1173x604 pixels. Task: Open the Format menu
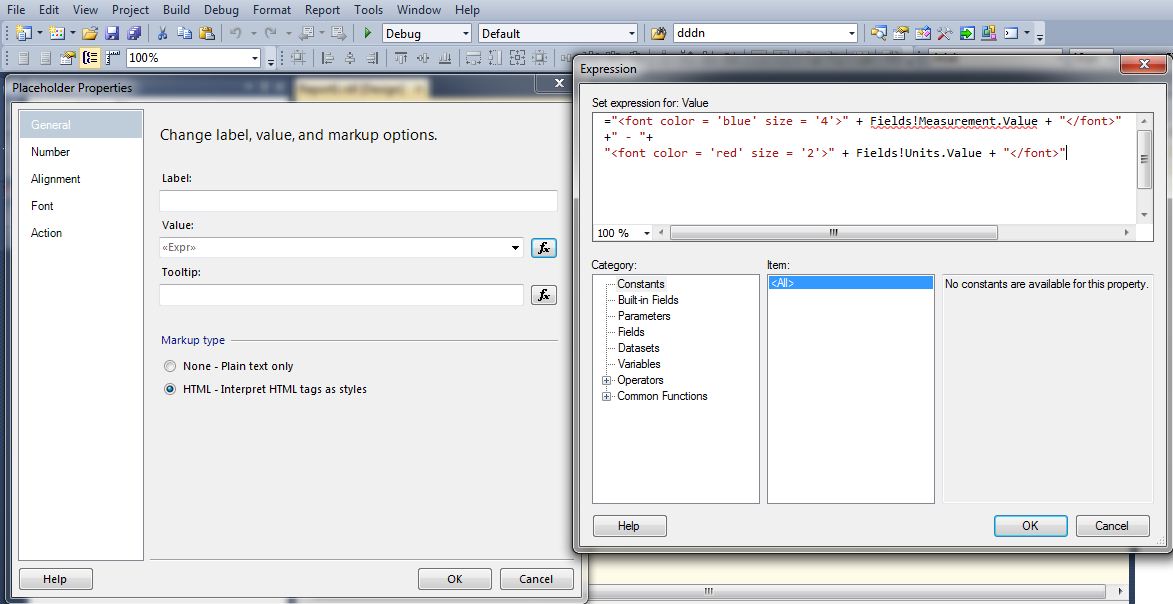point(272,10)
